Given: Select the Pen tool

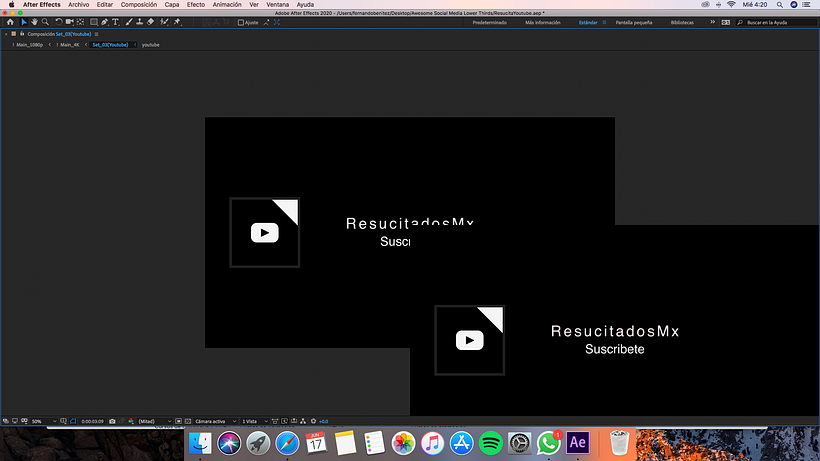Looking at the screenshot, I should pyautogui.click(x=105, y=22).
